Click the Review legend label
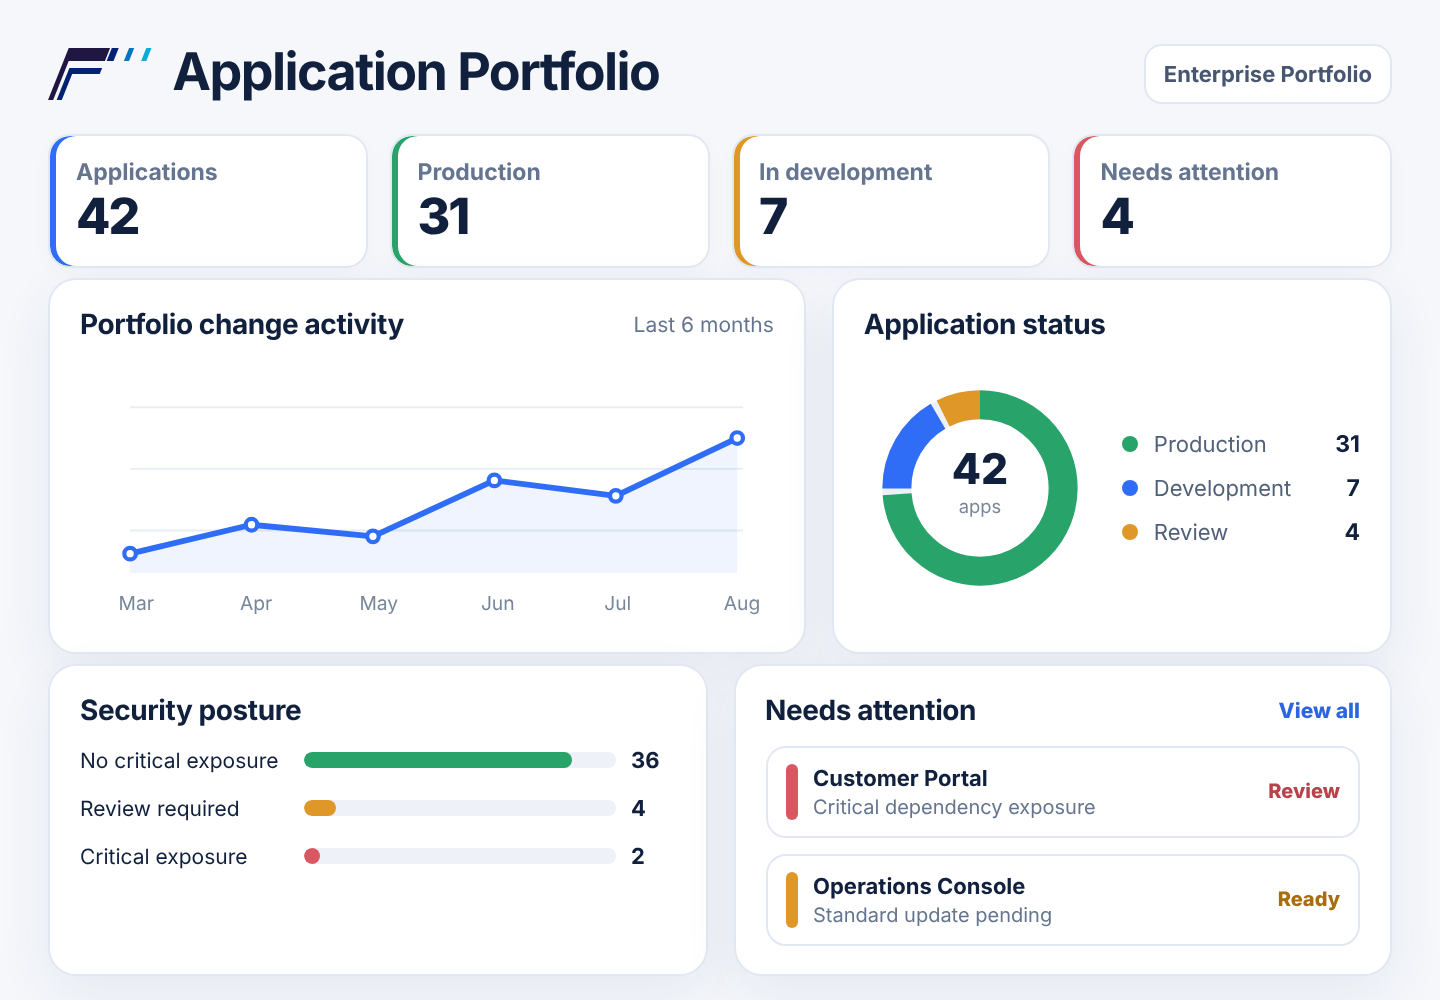 pos(1190,532)
